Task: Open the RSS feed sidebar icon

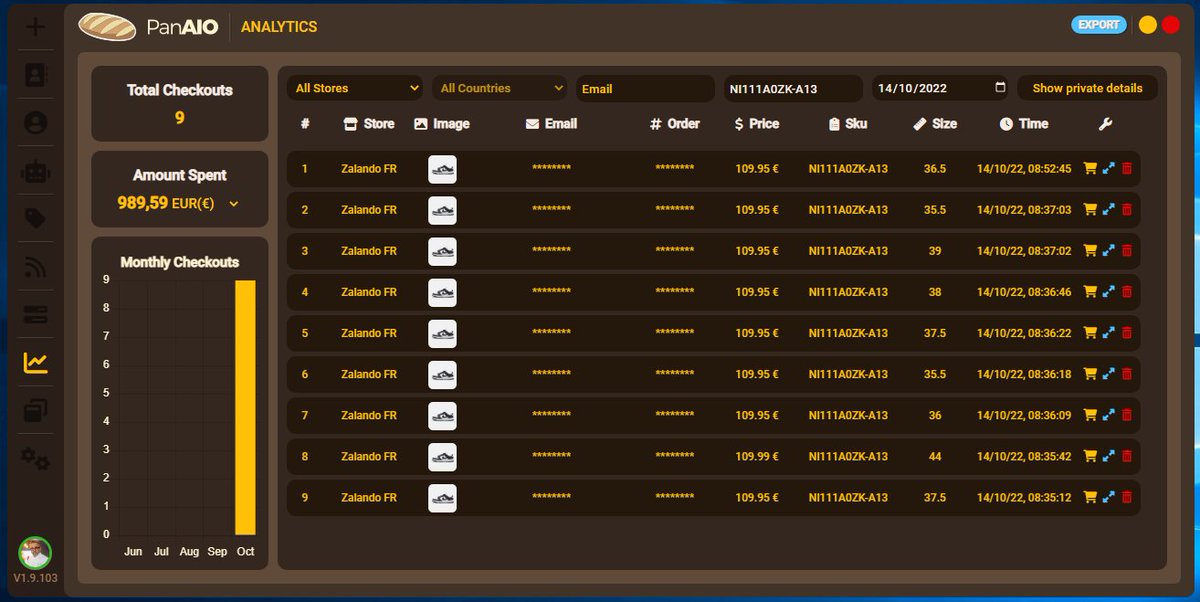Action: (35, 267)
